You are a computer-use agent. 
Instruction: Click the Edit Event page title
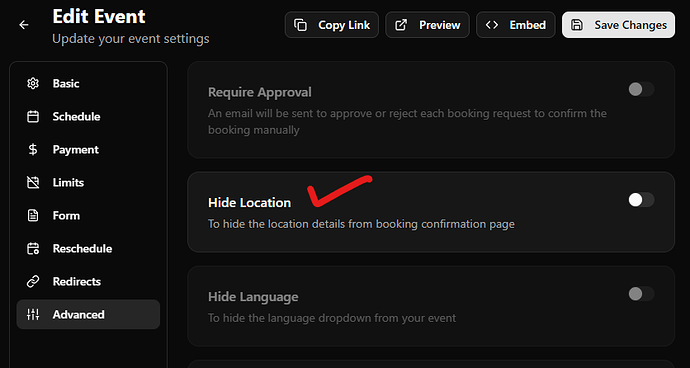(x=99, y=17)
